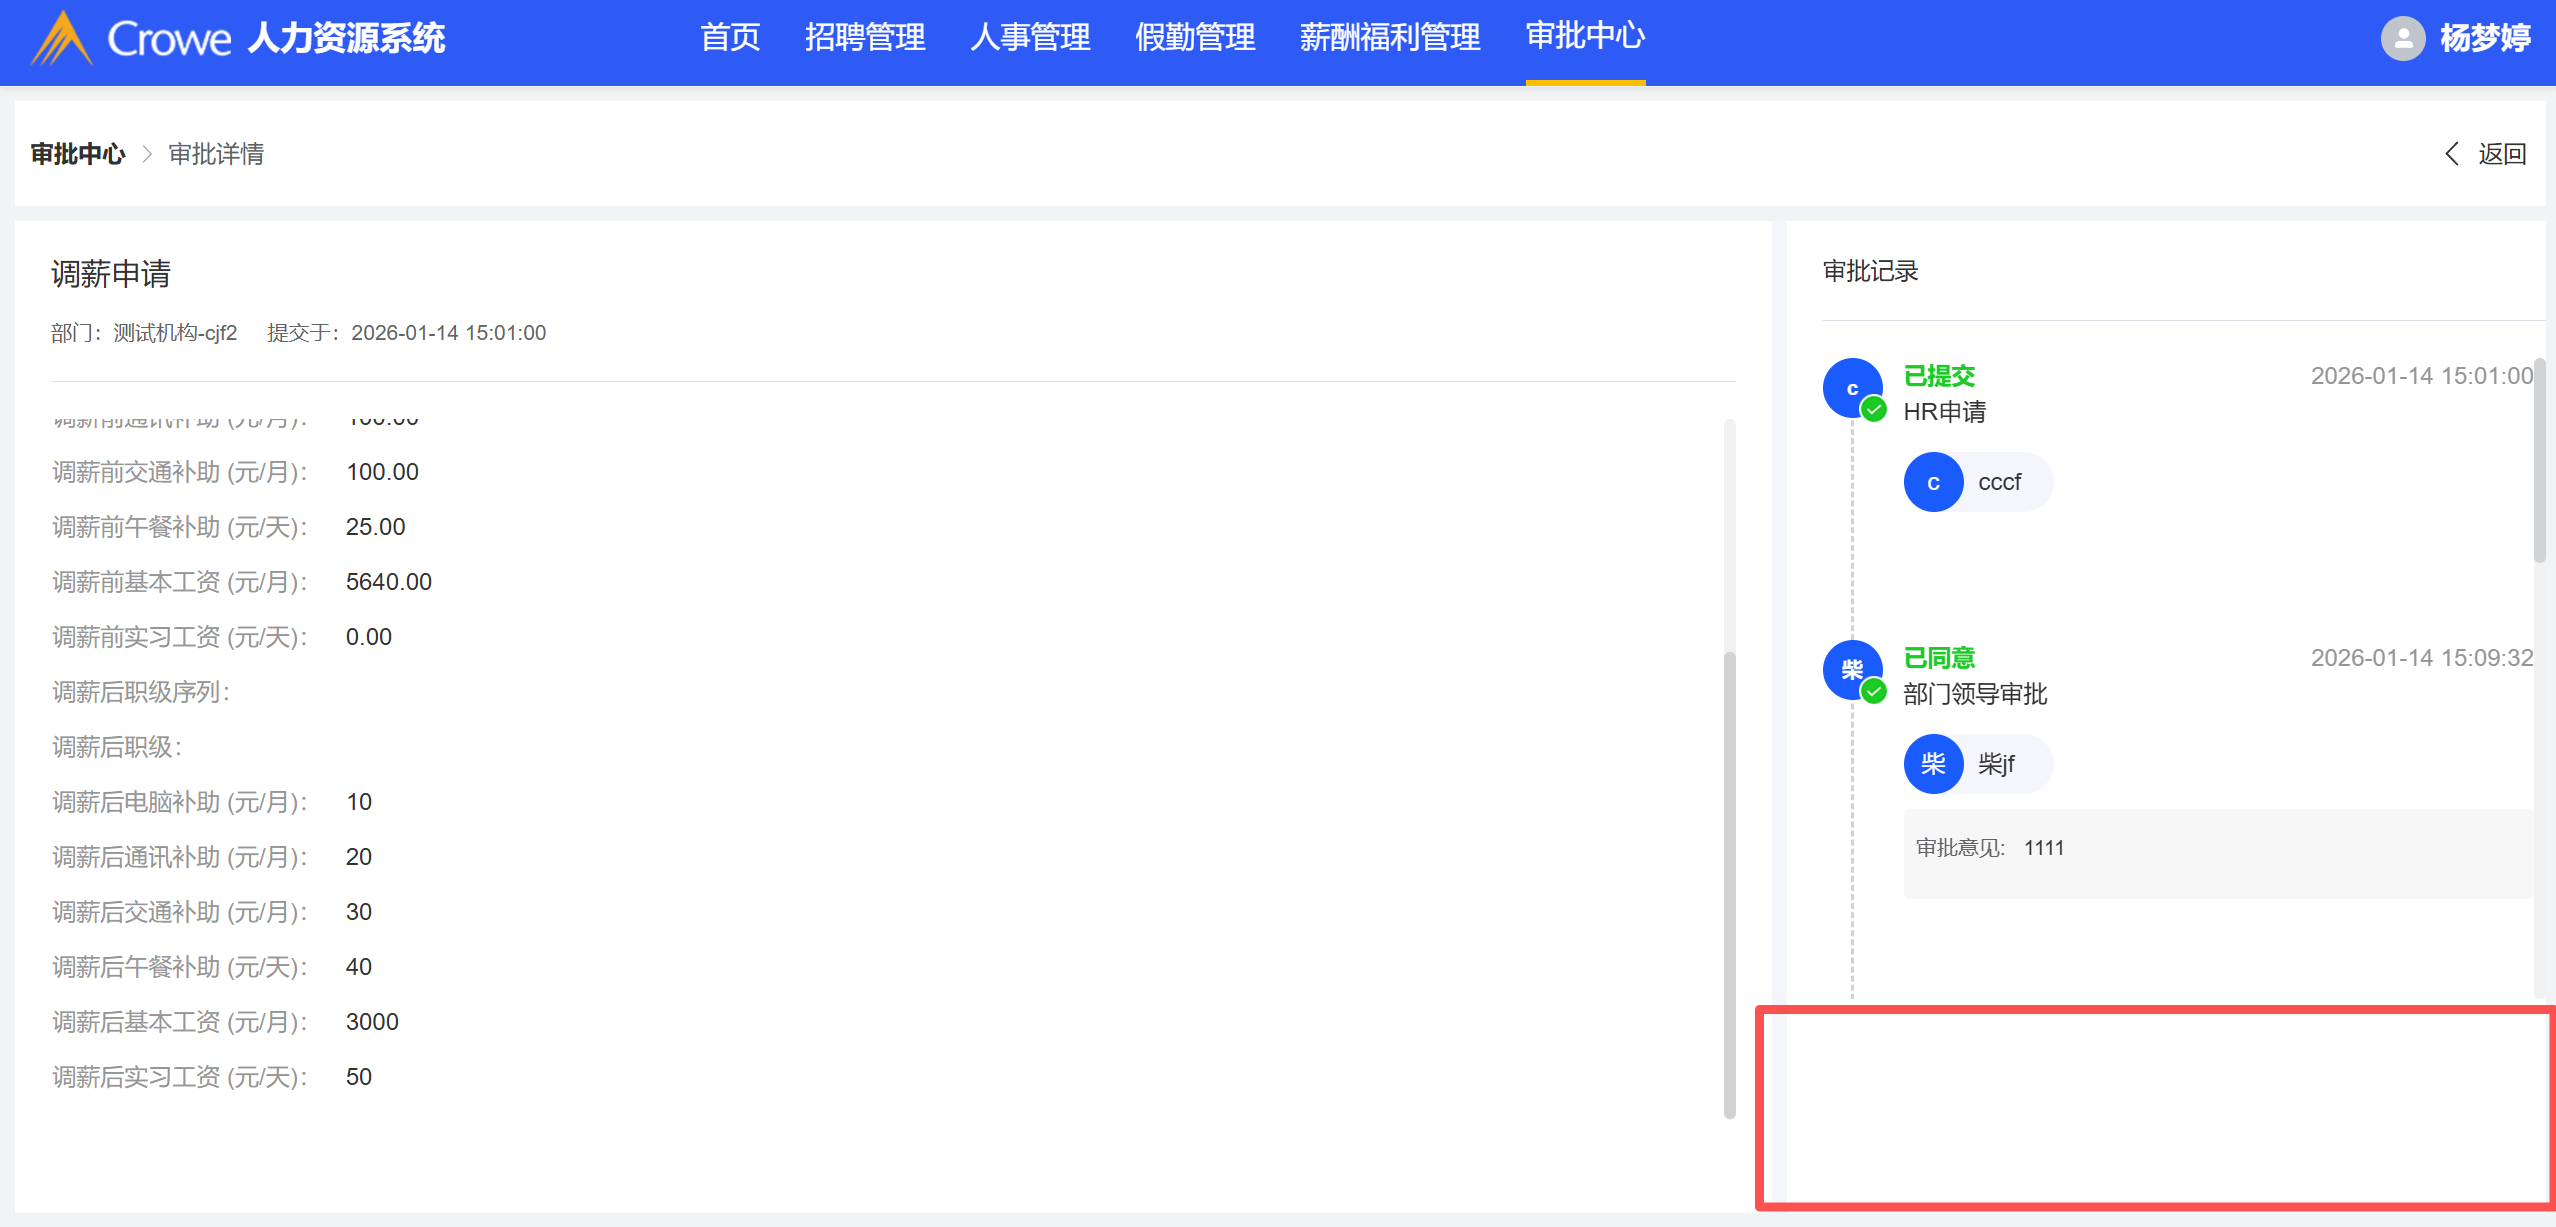Click the cccf user avatar chip

pyautogui.click(x=1977, y=482)
